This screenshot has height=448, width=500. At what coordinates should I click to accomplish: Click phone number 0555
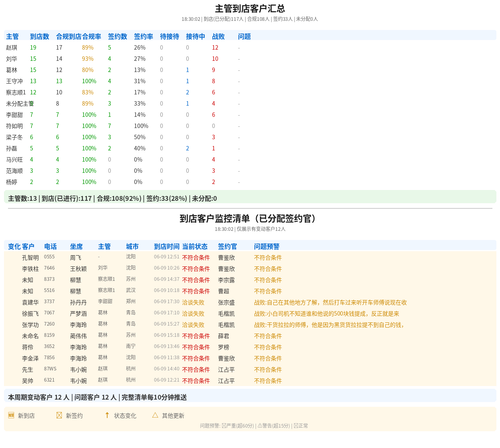pos(49,257)
